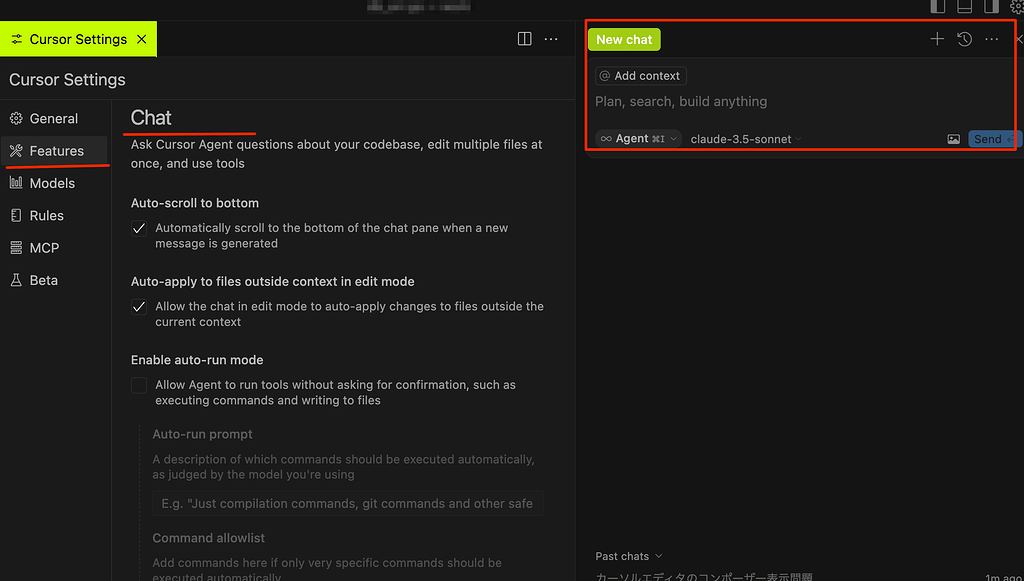This screenshot has width=1024, height=581.
Task: Open the Agent mode dropdown
Action: pyautogui.click(x=637, y=138)
